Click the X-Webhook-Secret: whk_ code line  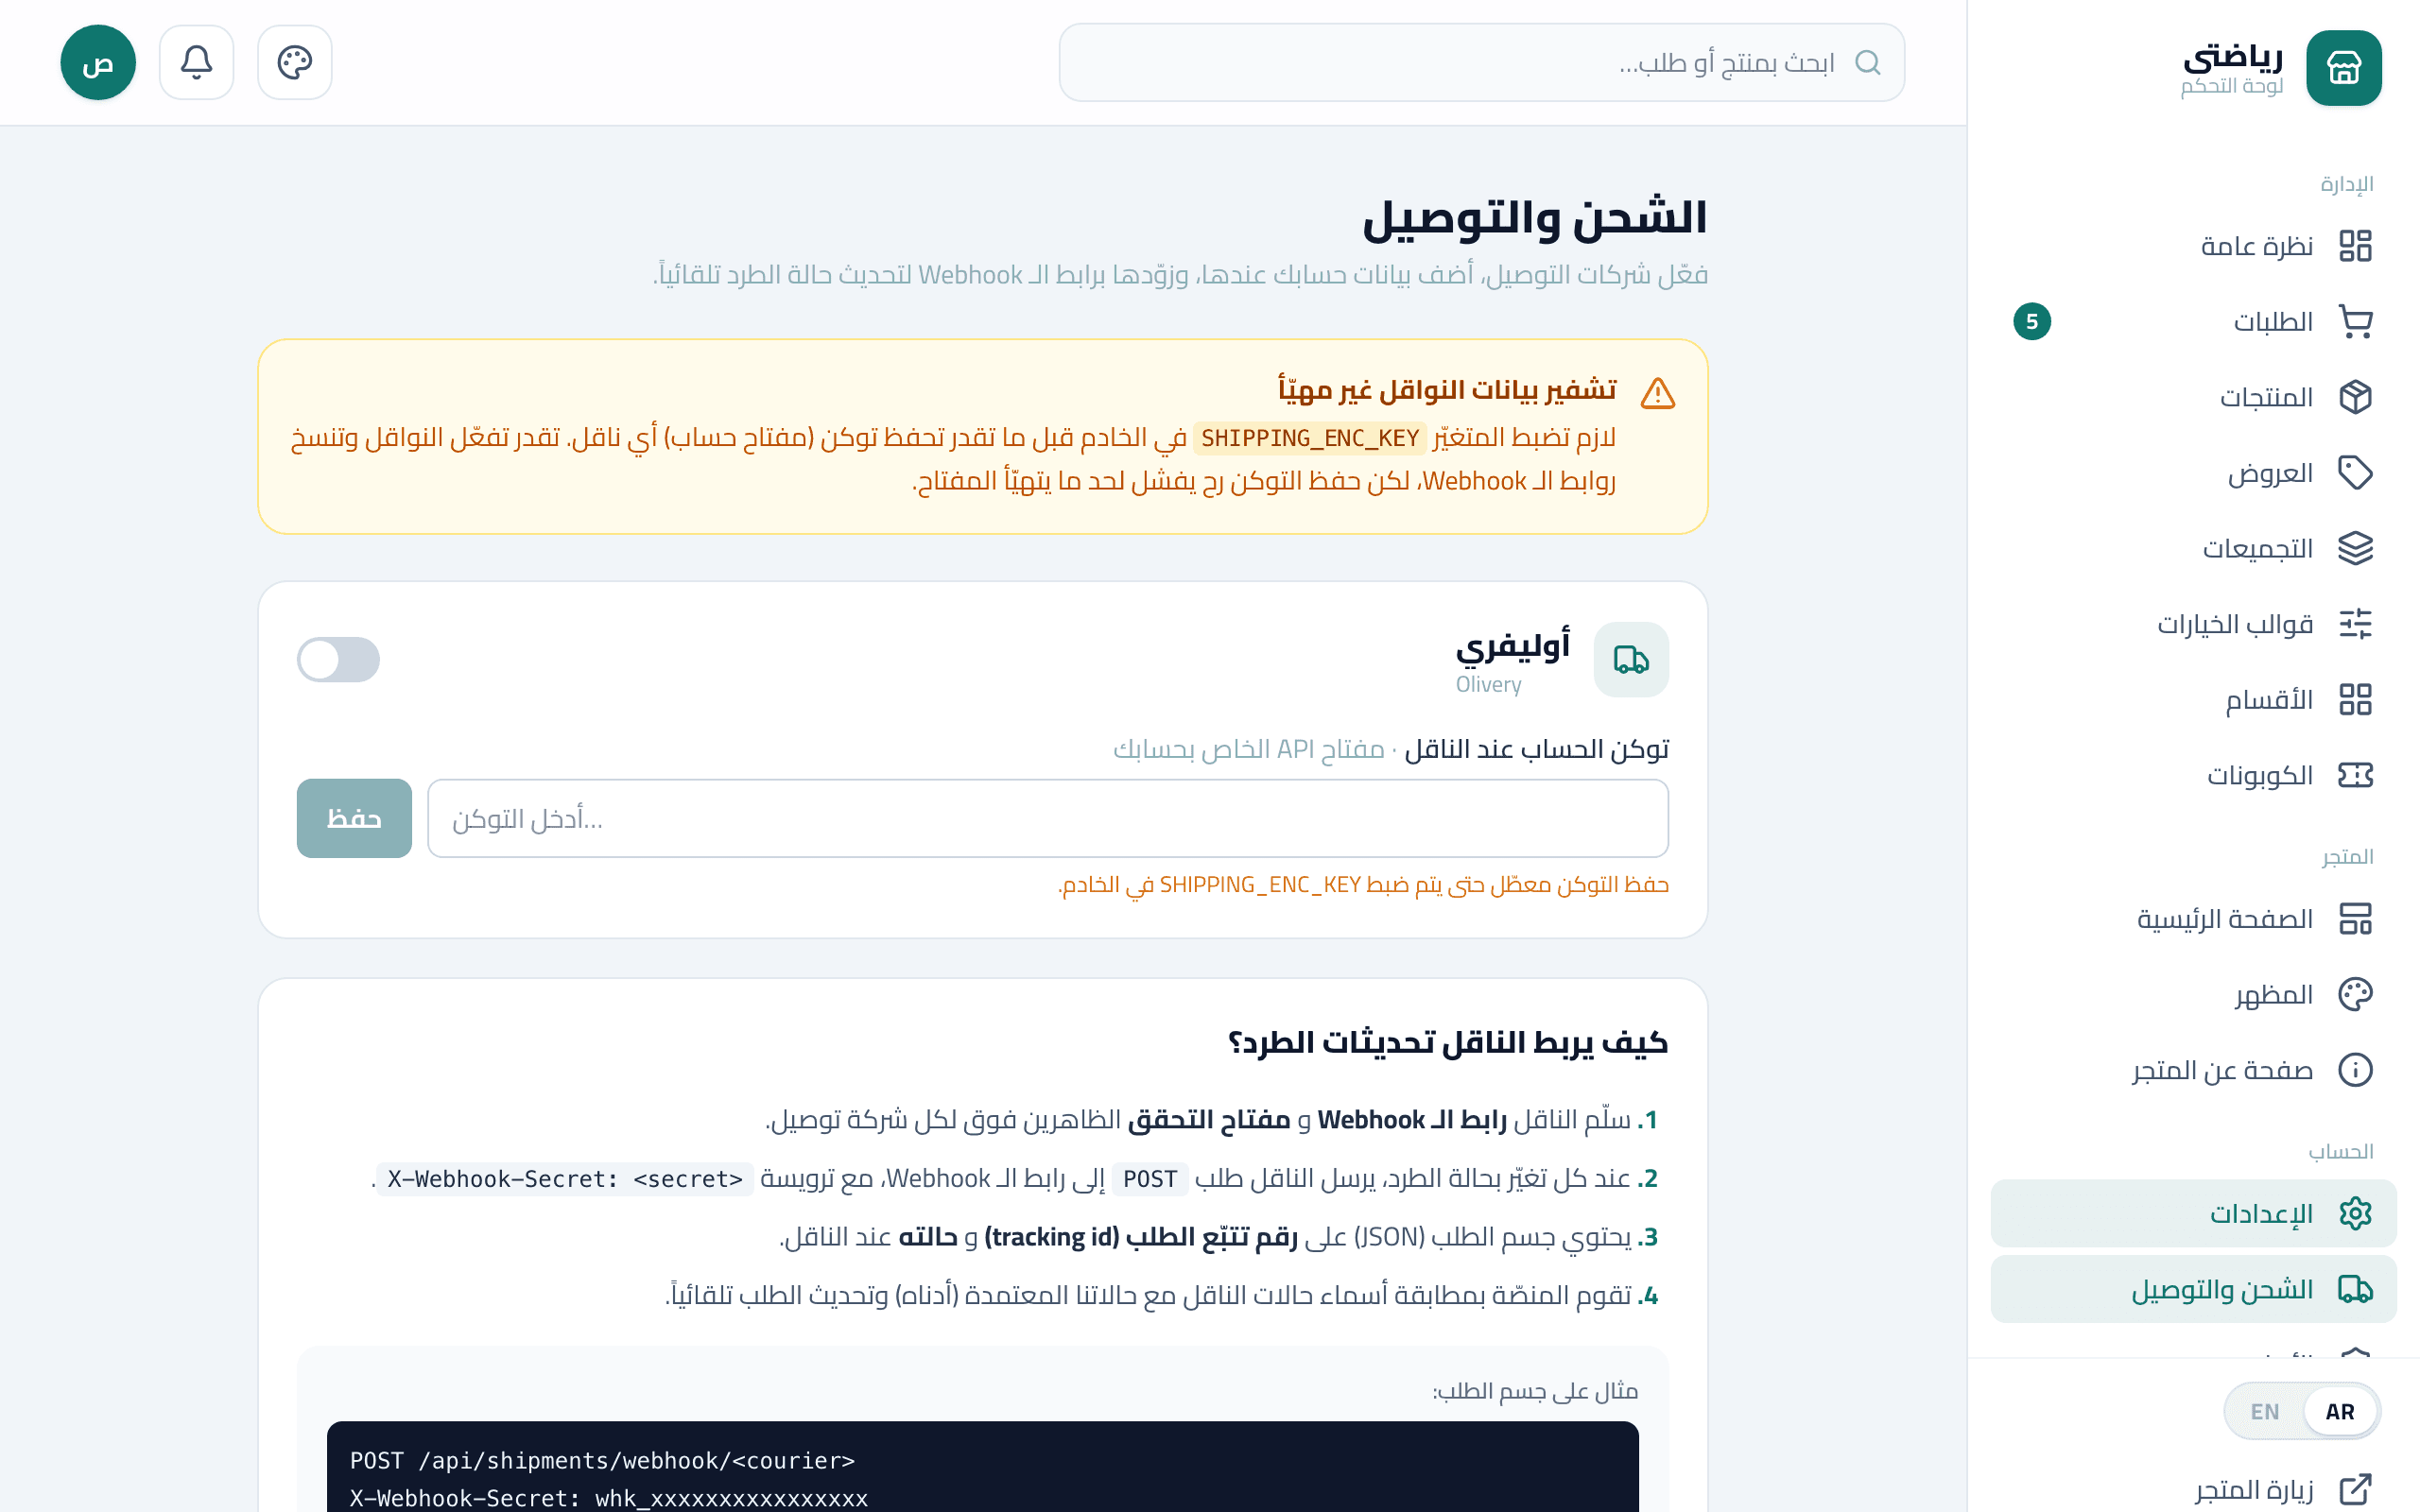(x=608, y=1498)
